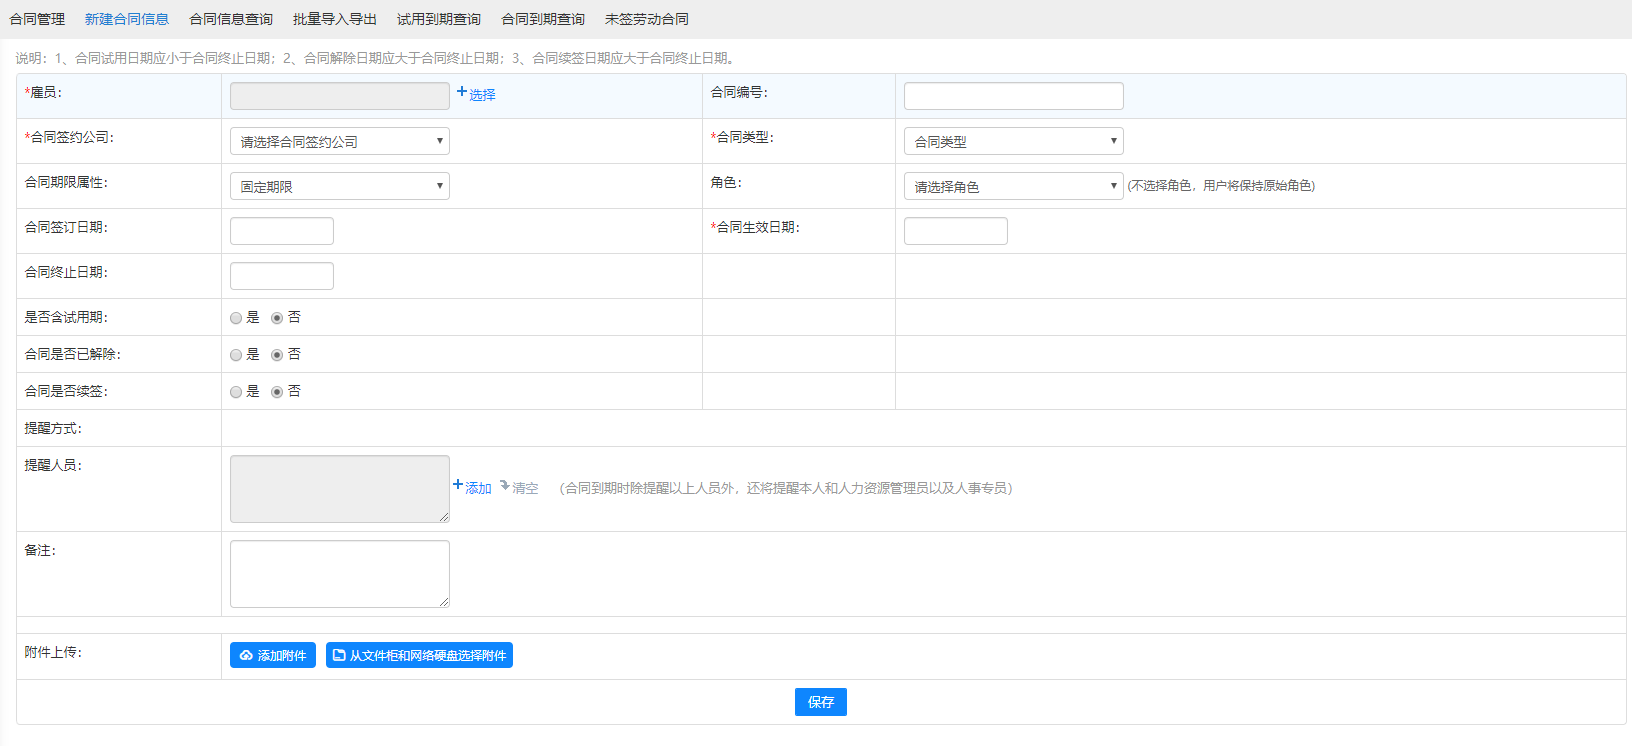The image size is (1632, 746).
Task: Go to 试用到期查询 tab
Action: click(439, 19)
